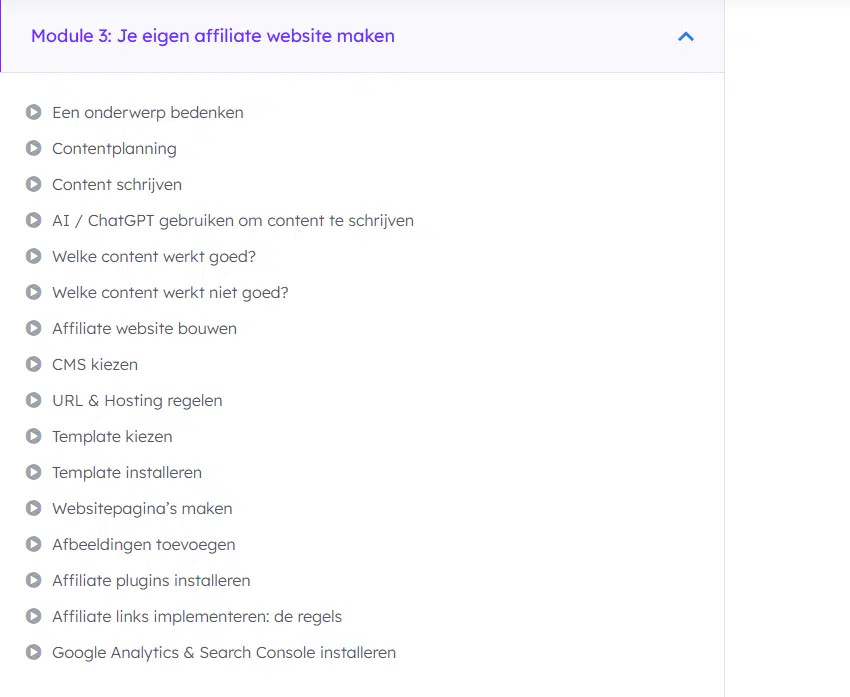The width and height of the screenshot is (850, 697).
Task: Click play icon next to Contentplanning
Action: pos(34,148)
